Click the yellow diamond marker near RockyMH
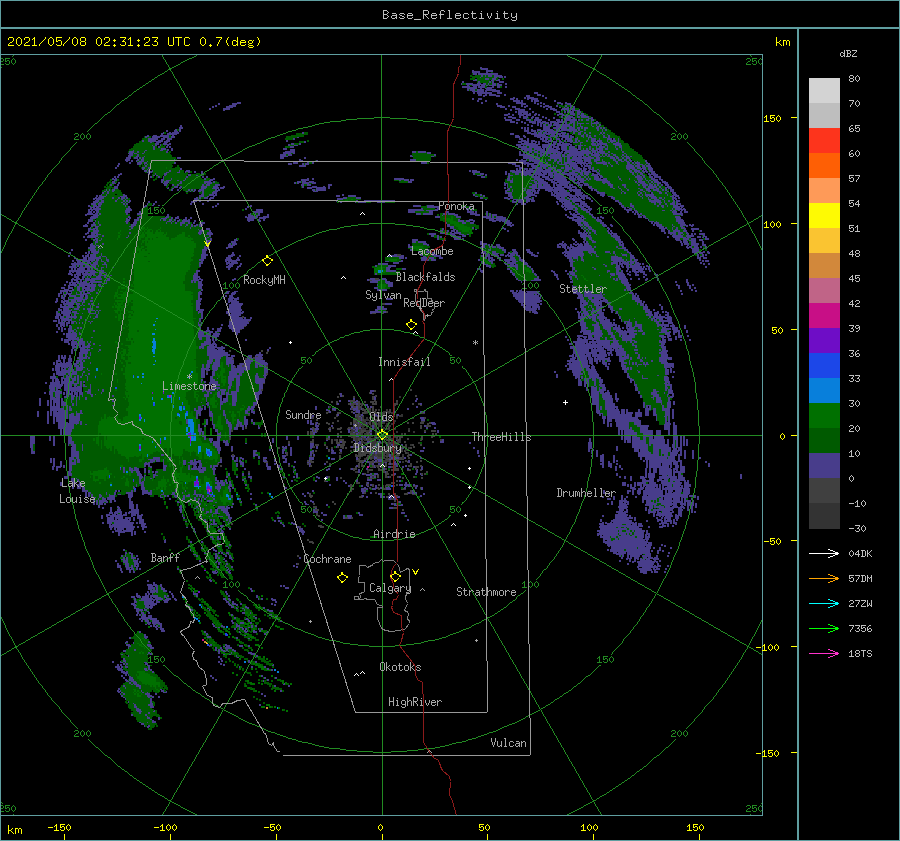This screenshot has width=900, height=841. pyautogui.click(x=267, y=261)
